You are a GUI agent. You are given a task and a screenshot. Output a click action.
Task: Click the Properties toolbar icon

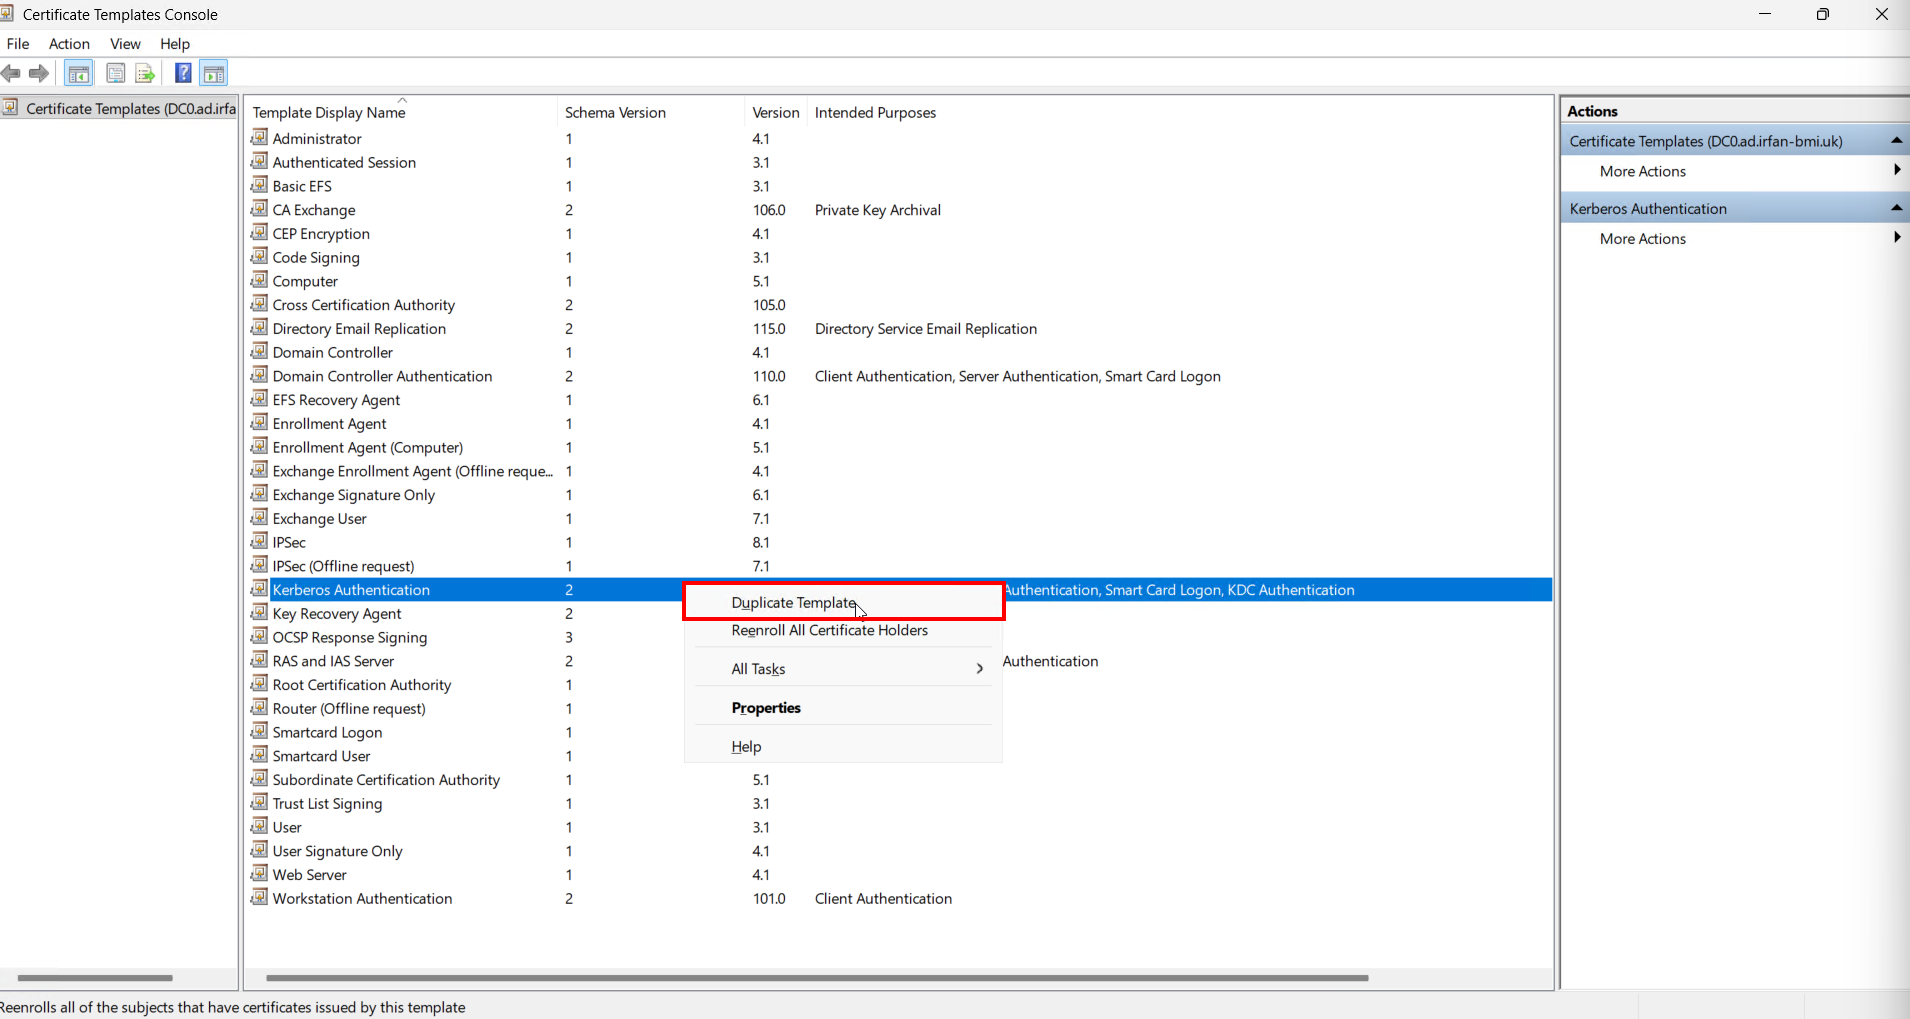point(116,73)
